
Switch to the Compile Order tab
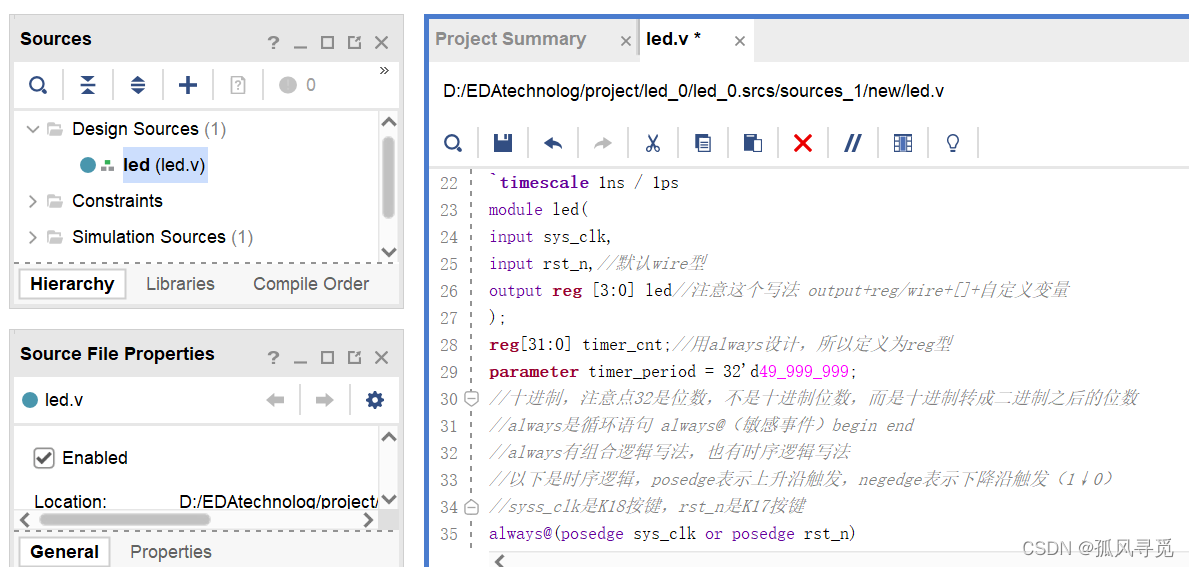[311, 284]
